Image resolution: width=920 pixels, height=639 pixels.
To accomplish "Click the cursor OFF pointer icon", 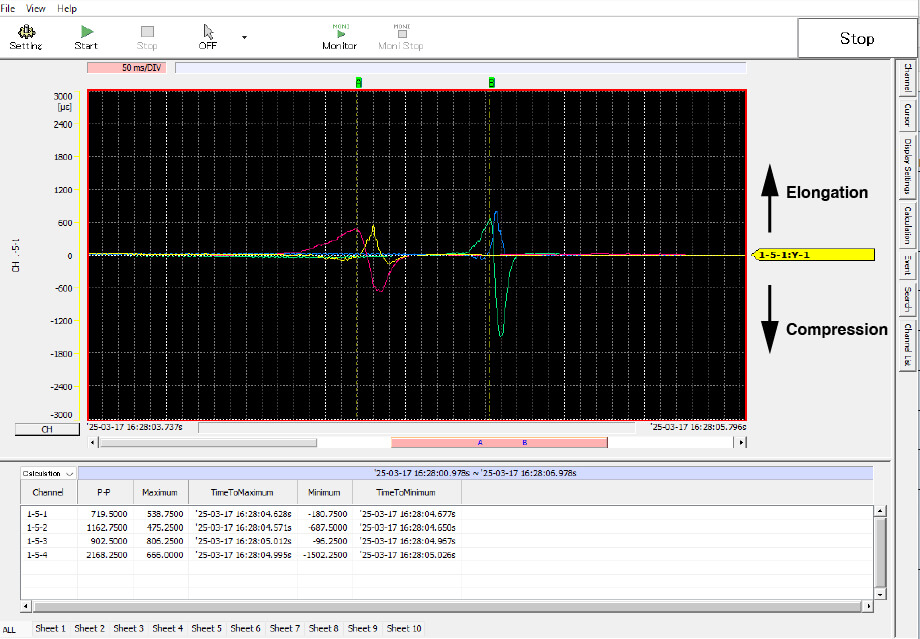I will pos(208,33).
